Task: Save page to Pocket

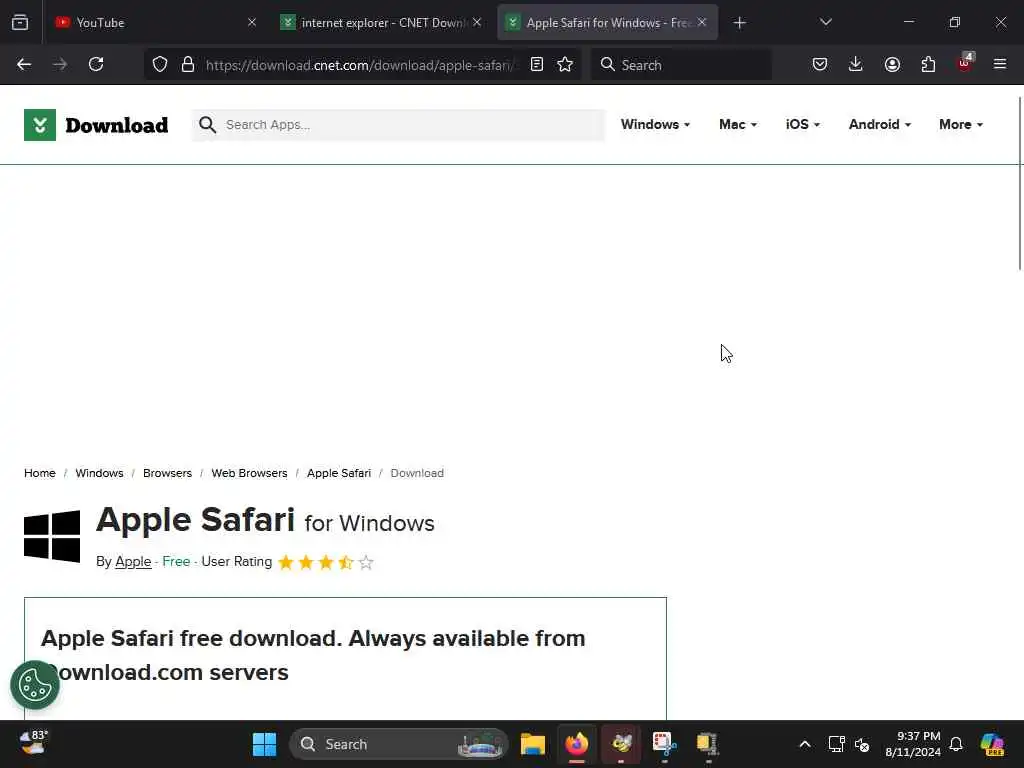Action: pos(820,65)
